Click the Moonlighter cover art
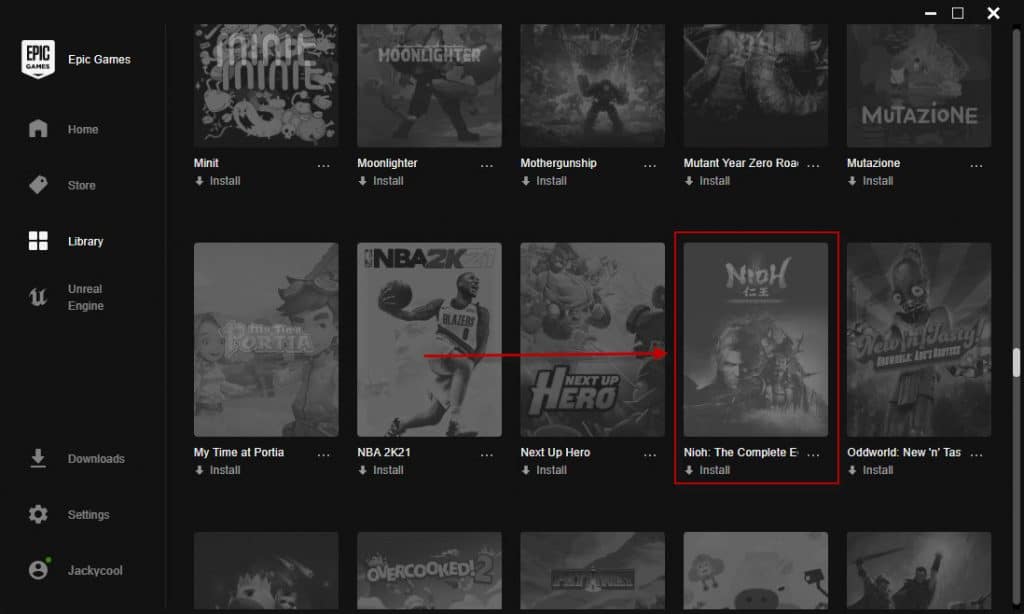This screenshot has height=614, width=1024. coord(430,86)
